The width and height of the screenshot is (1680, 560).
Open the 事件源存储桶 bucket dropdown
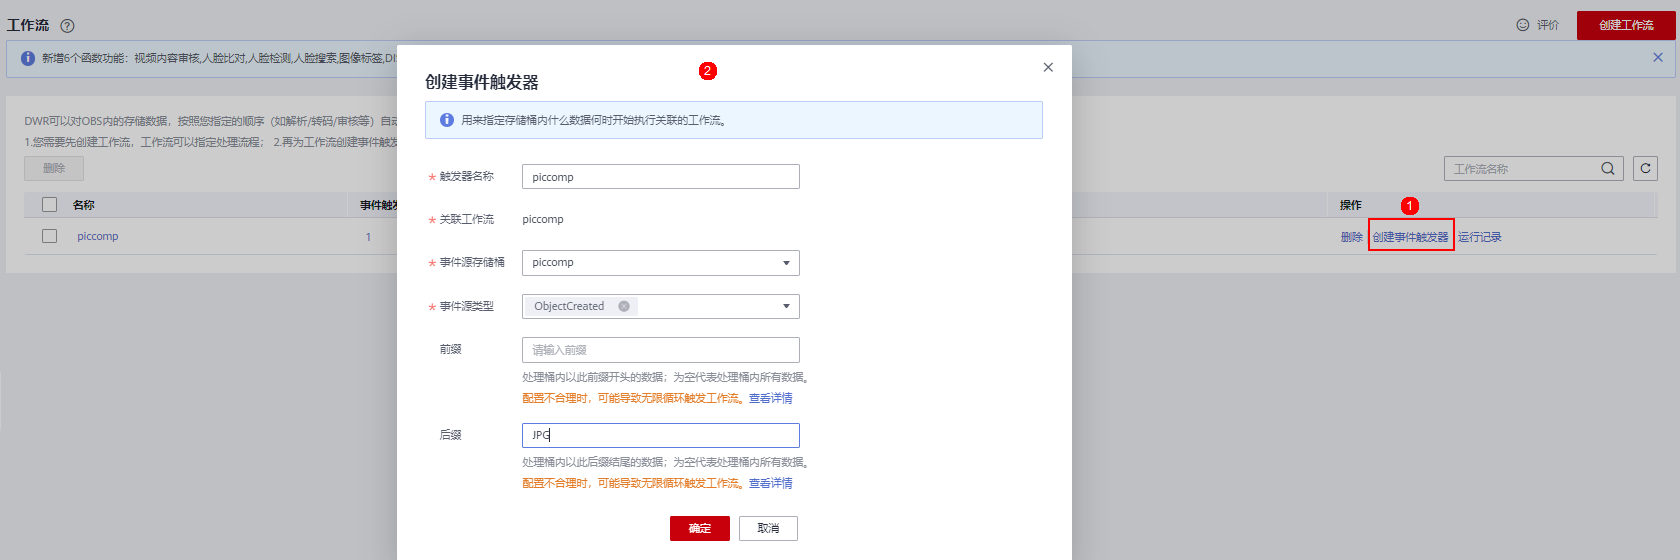[x=661, y=263]
